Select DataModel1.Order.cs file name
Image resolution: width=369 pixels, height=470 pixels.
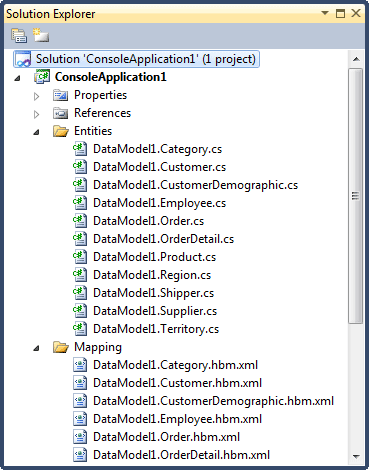(x=148, y=221)
